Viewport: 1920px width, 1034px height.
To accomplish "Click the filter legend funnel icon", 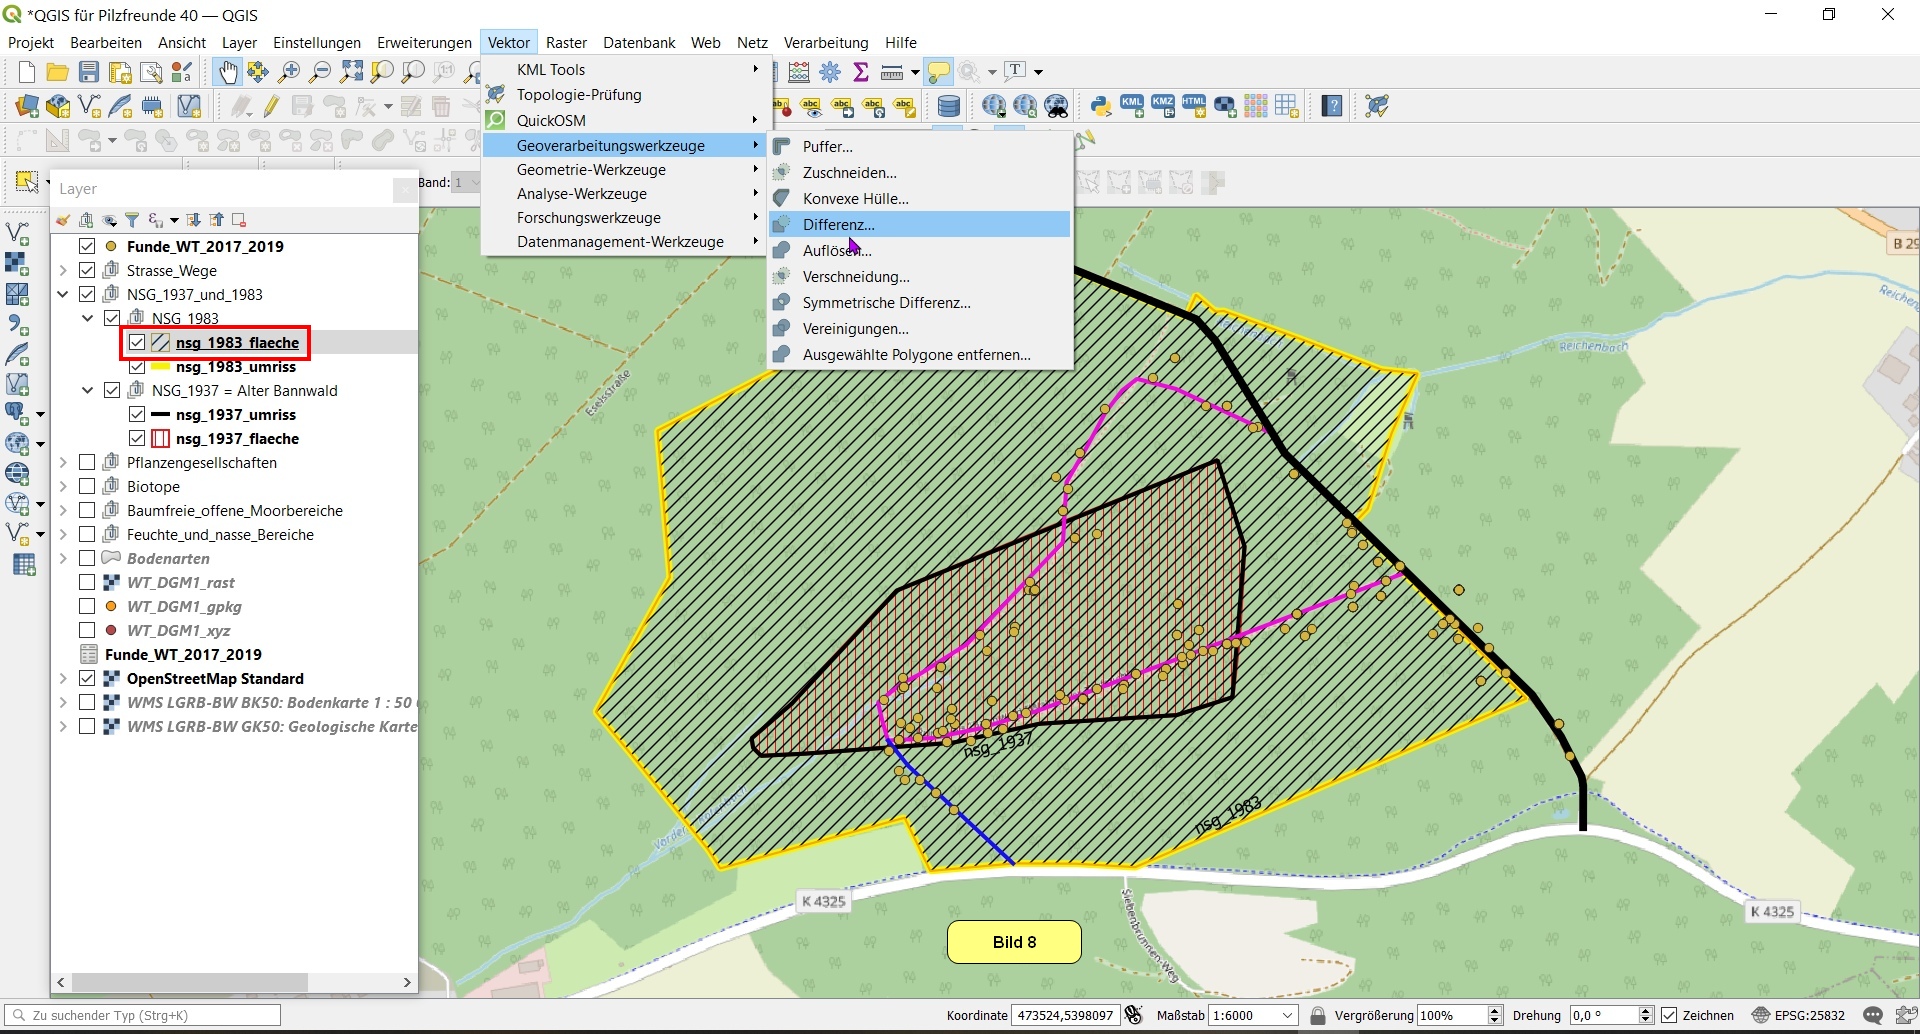I will tap(132, 220).
